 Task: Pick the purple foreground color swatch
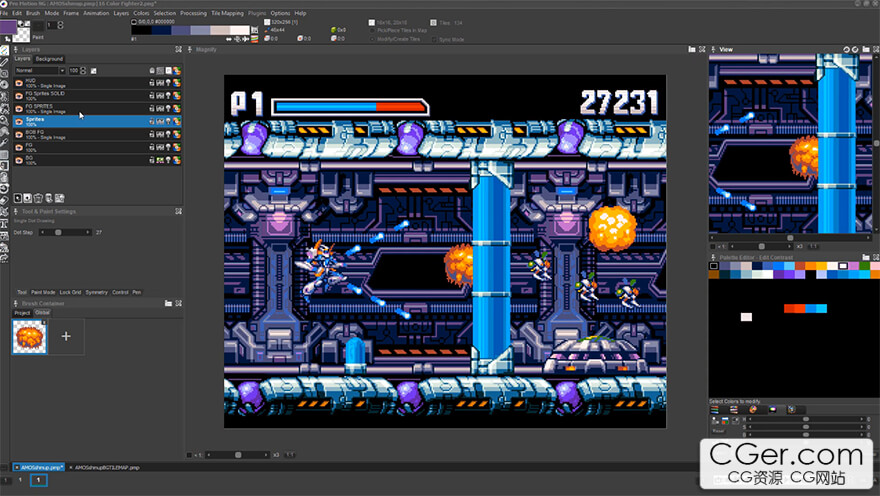[x=8, y=26]
